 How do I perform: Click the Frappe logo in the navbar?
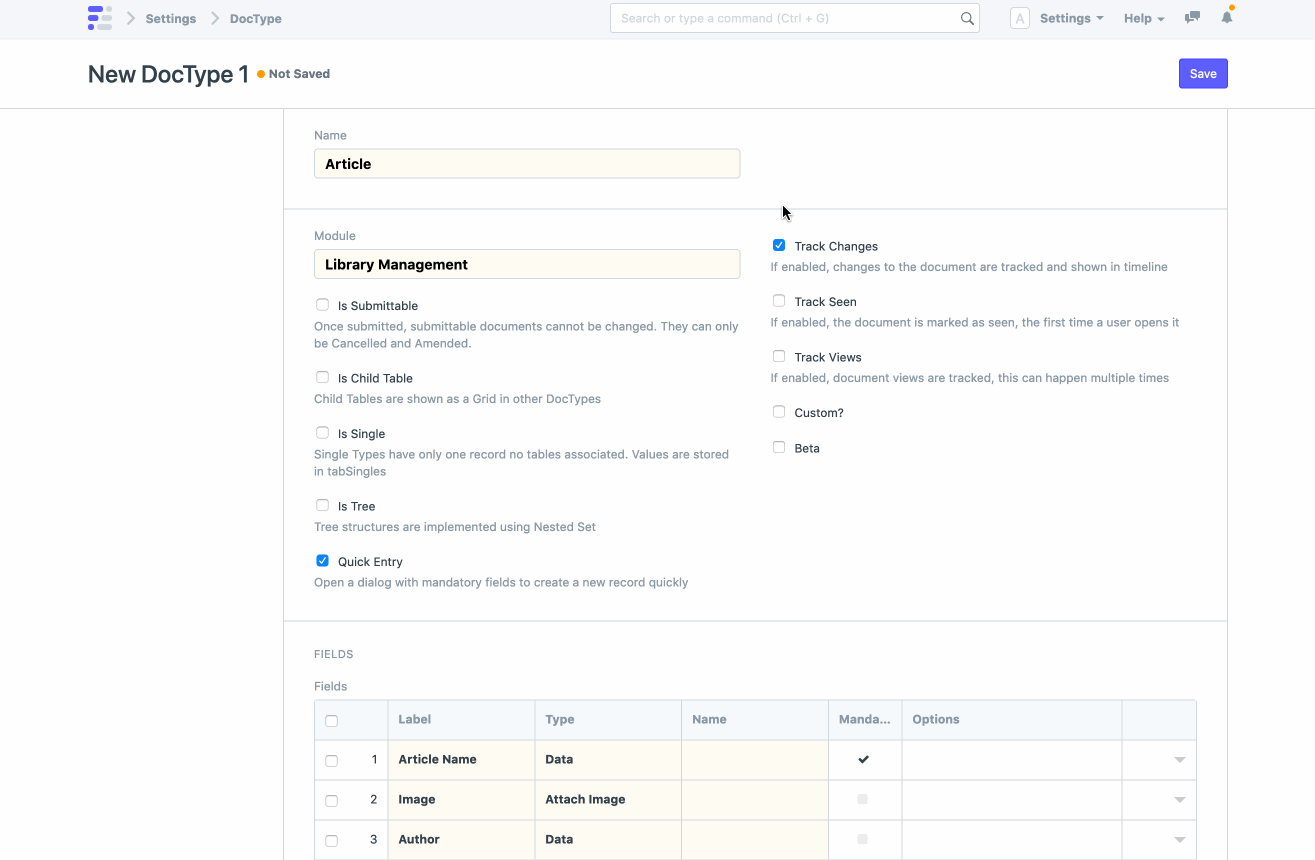[100, 17]
